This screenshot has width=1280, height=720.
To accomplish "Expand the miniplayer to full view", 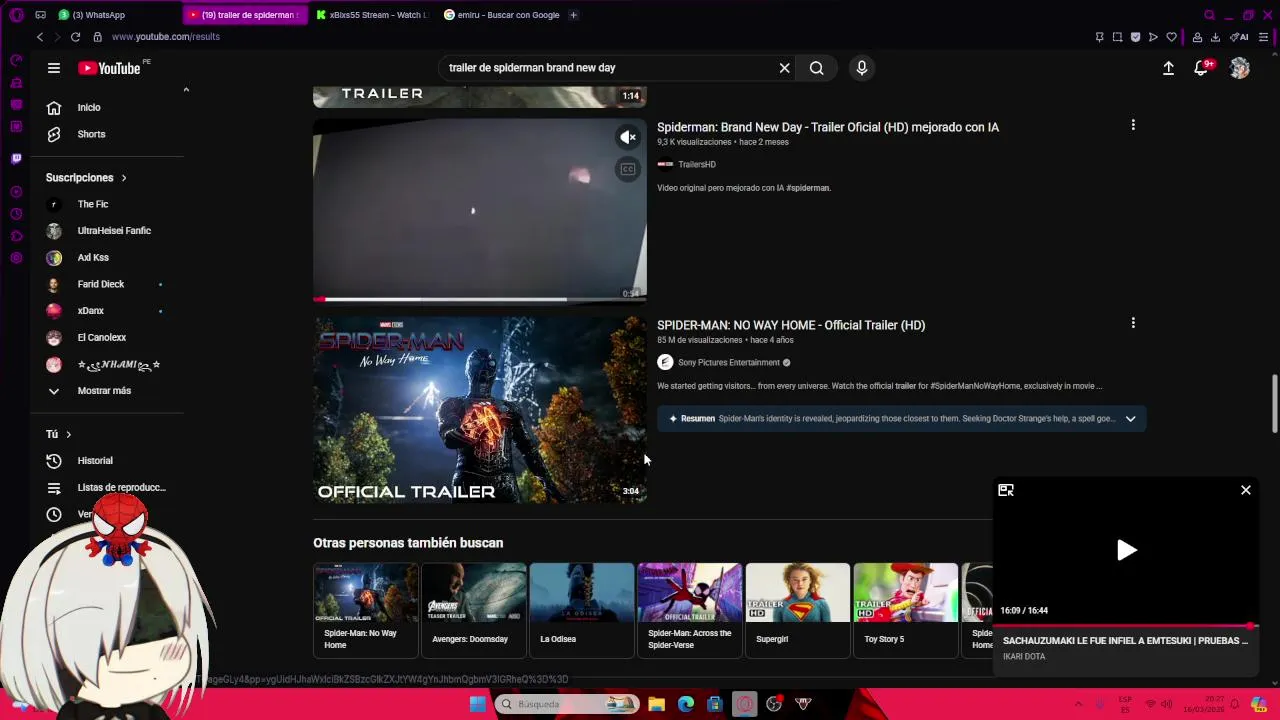I will point(1006,490).
